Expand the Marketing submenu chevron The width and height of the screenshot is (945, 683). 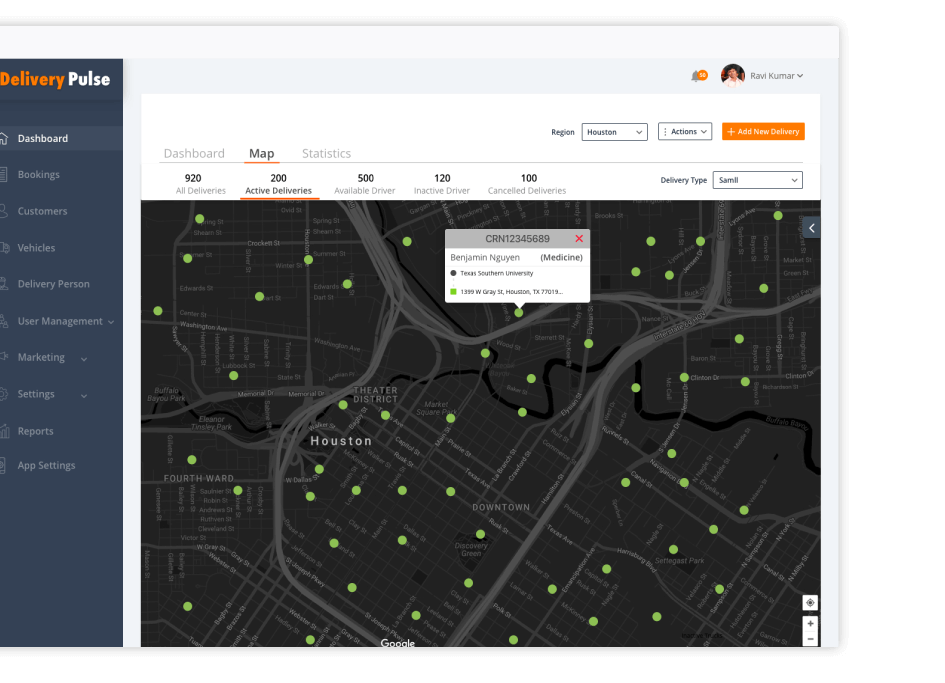click(x=84, y=359)
